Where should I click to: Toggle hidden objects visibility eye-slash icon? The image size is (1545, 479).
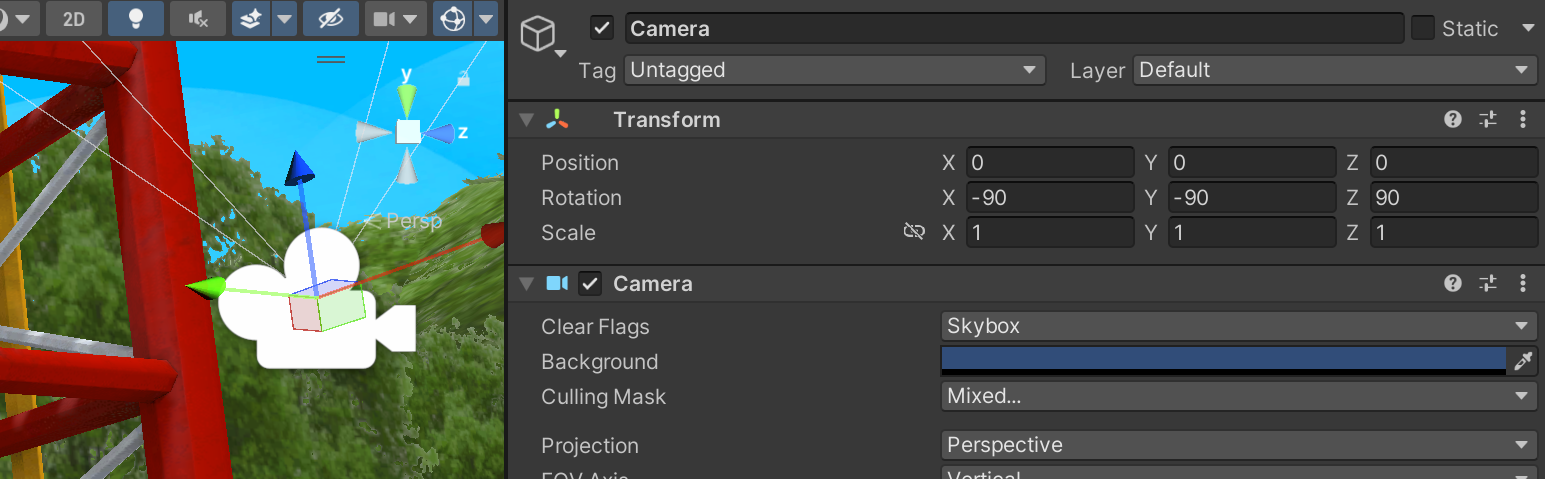(x=331, y=18)
